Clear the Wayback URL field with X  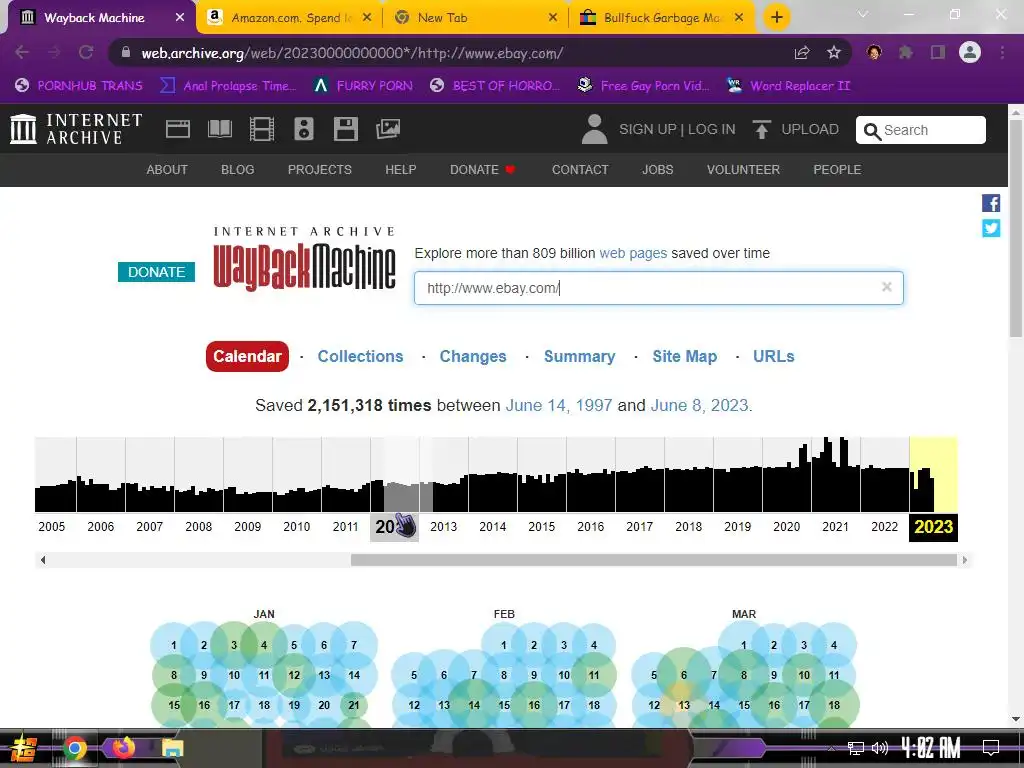886,287
